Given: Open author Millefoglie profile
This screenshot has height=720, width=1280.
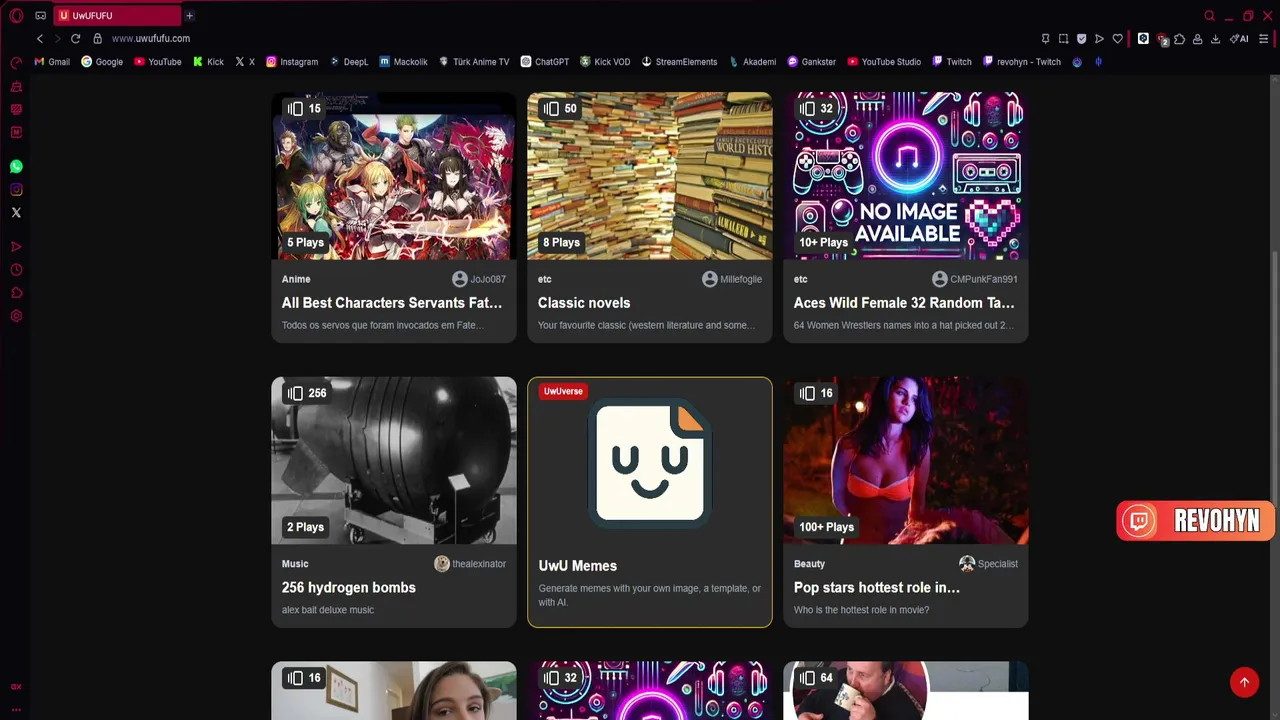Looking at the screenshot, I should (732, 279).
